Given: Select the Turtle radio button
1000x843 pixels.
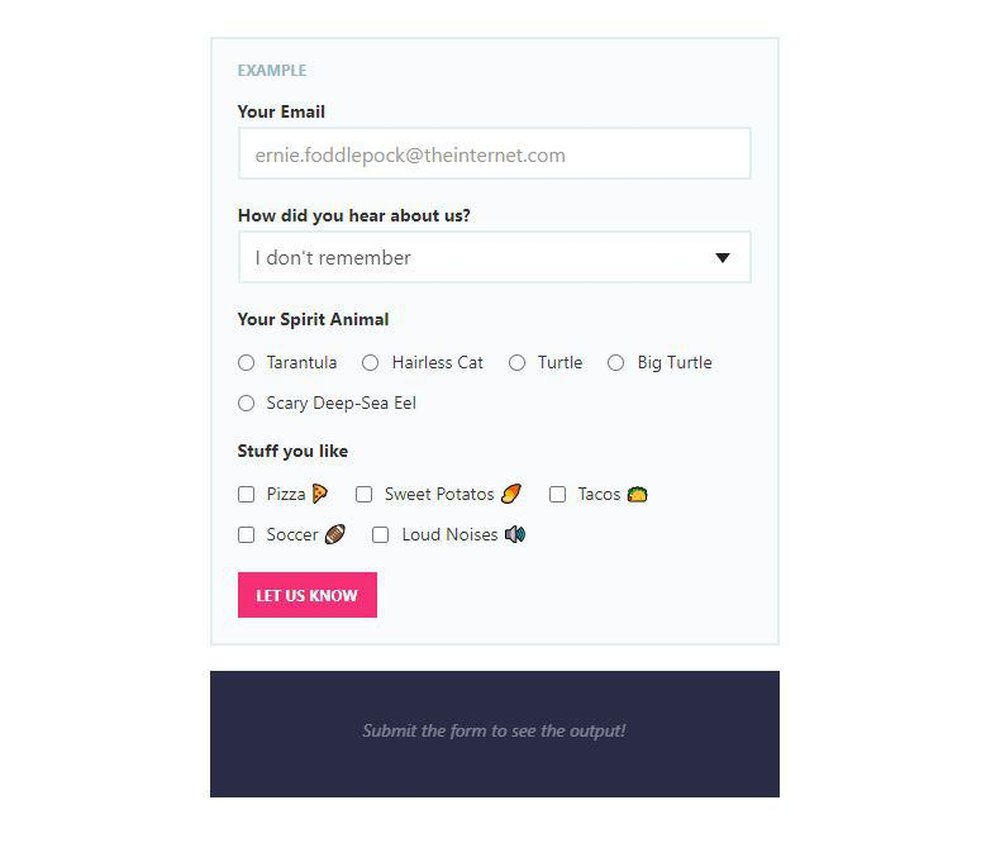Looking at the screenshot, I should click(517, 363).
